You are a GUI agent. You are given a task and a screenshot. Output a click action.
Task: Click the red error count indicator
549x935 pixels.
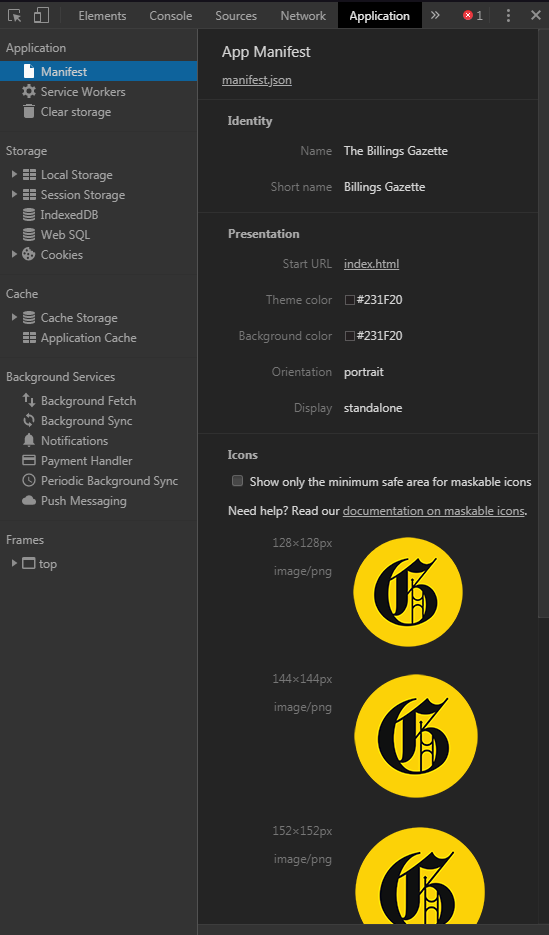coord(473,16)
